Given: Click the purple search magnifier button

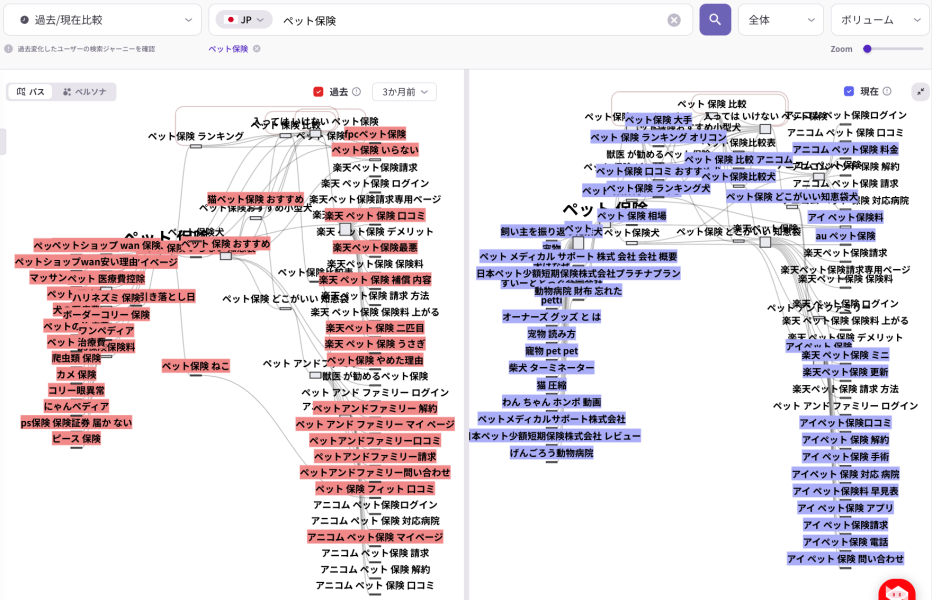Looking at the screenshot, I should (x=715, y=20).
